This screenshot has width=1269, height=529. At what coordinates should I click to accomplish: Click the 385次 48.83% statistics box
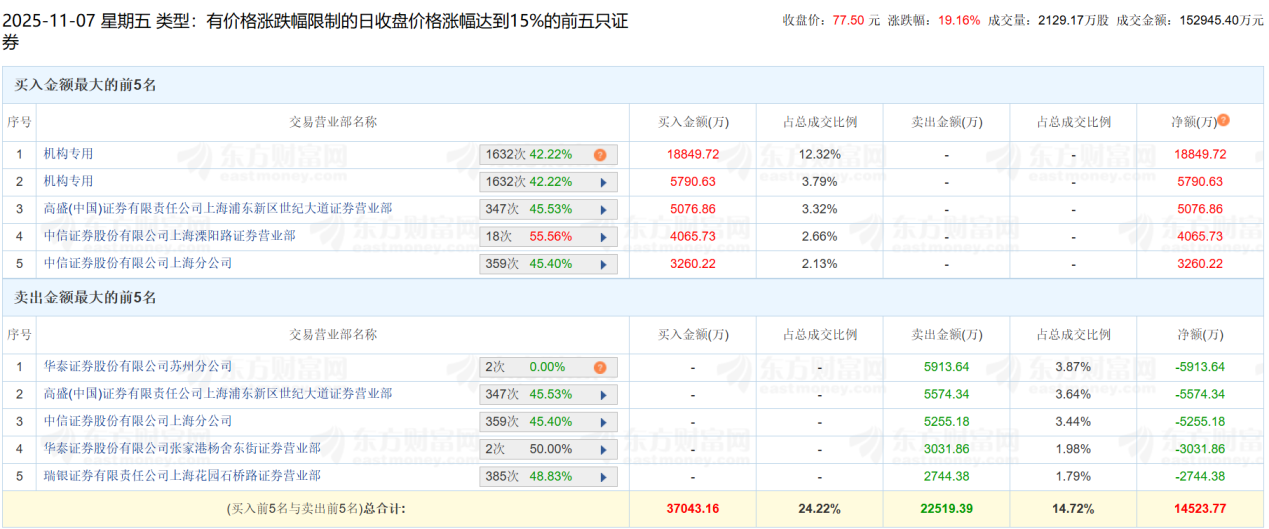pos(540,477)
